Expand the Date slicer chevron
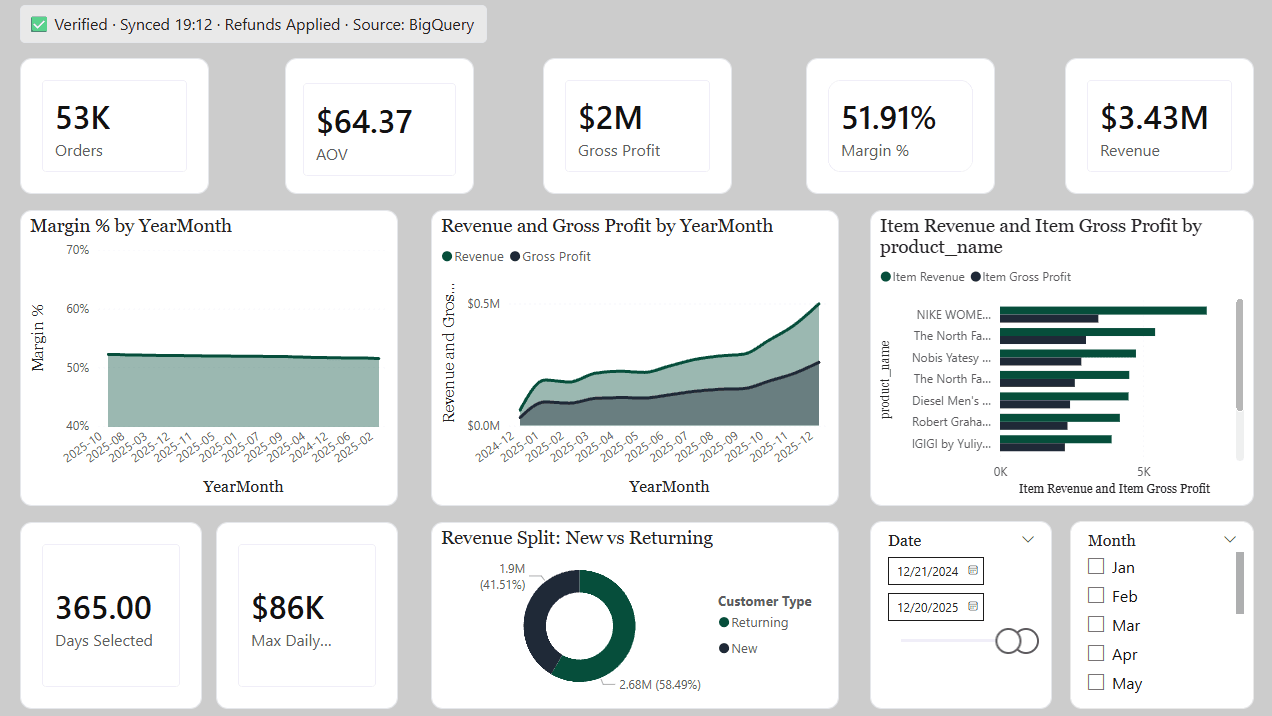The width and height of the screenshot is (1272, 716). pos(1028,540)
